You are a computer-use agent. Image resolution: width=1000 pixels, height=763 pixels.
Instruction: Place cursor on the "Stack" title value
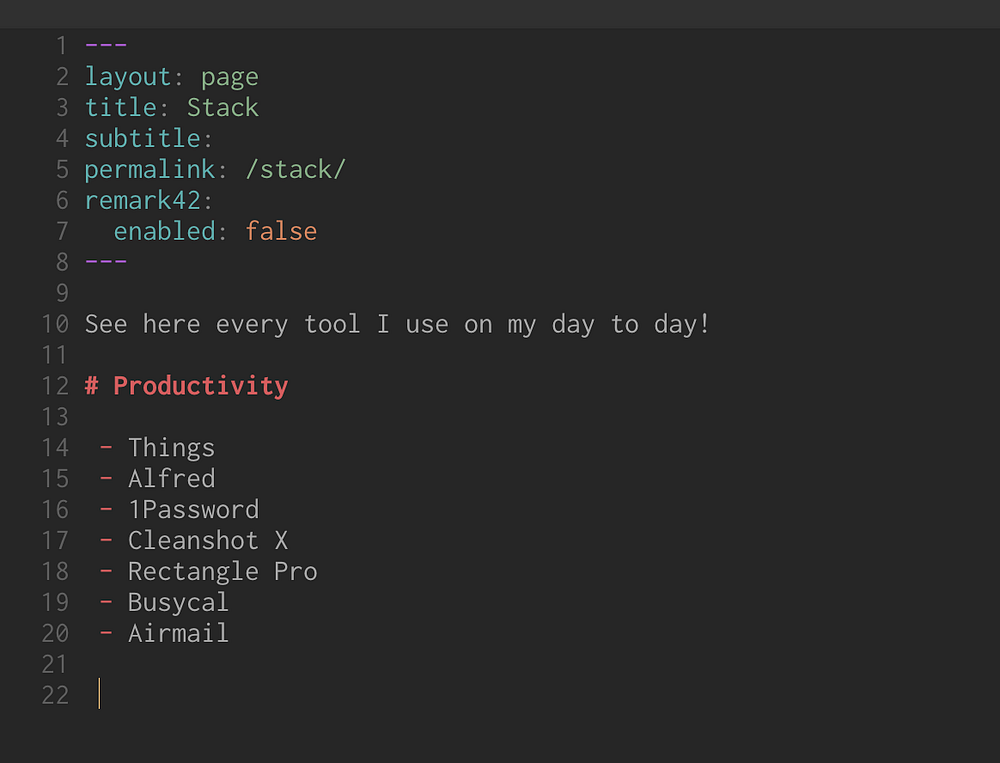[222, 108]
